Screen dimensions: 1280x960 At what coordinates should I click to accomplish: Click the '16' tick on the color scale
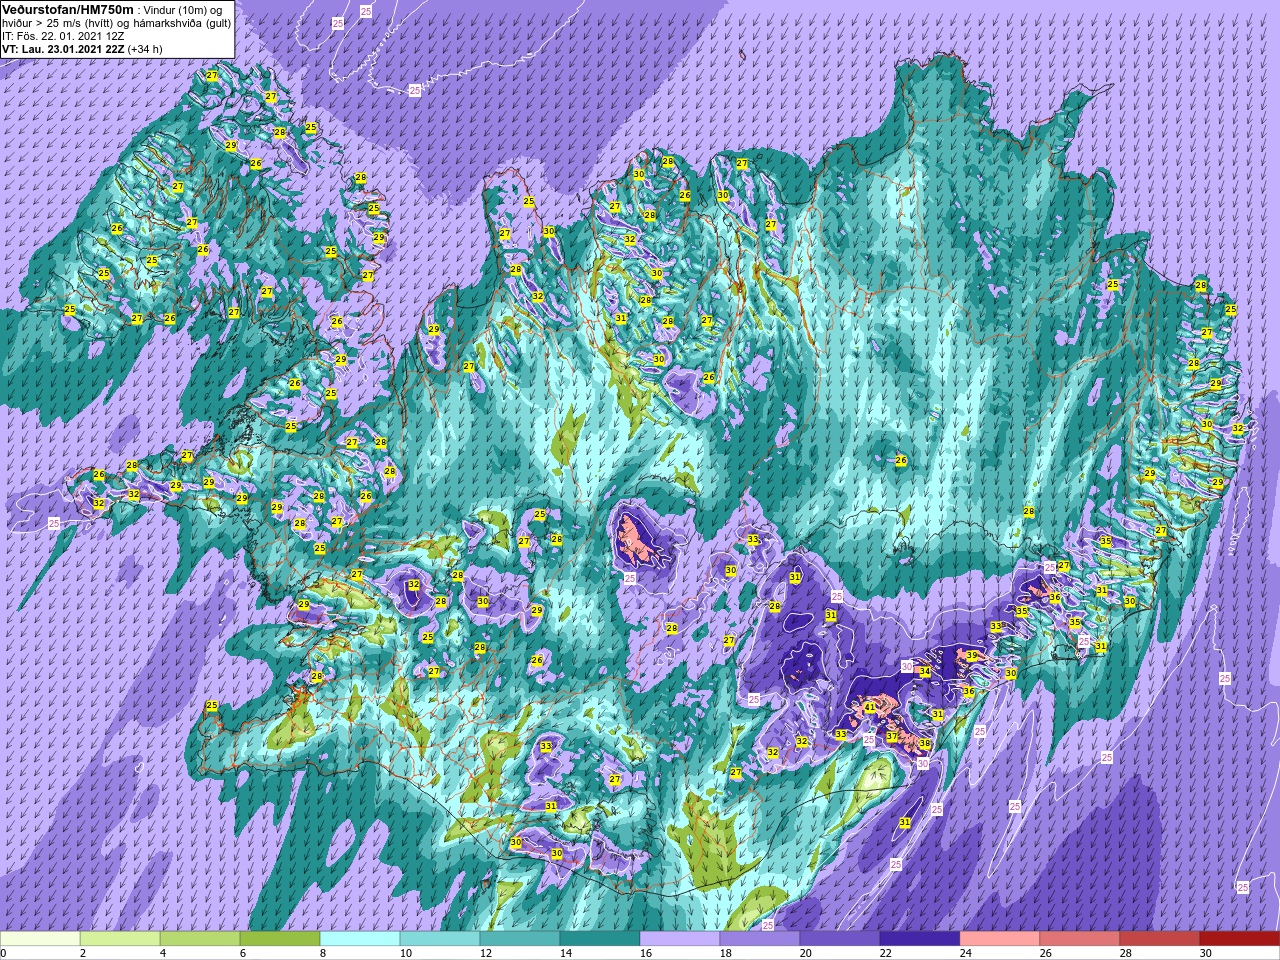click(x=646, y=953)
